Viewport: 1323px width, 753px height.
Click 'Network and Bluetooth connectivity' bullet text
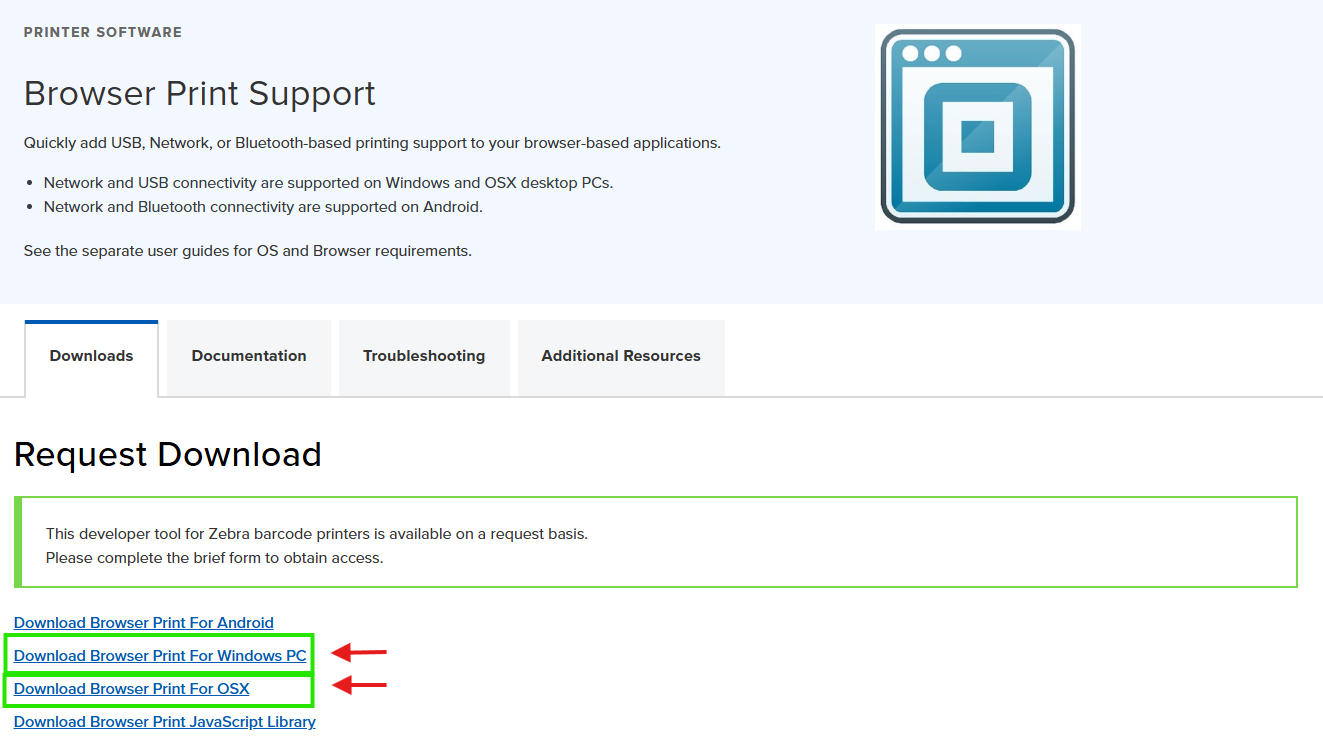tap(263, 207)
